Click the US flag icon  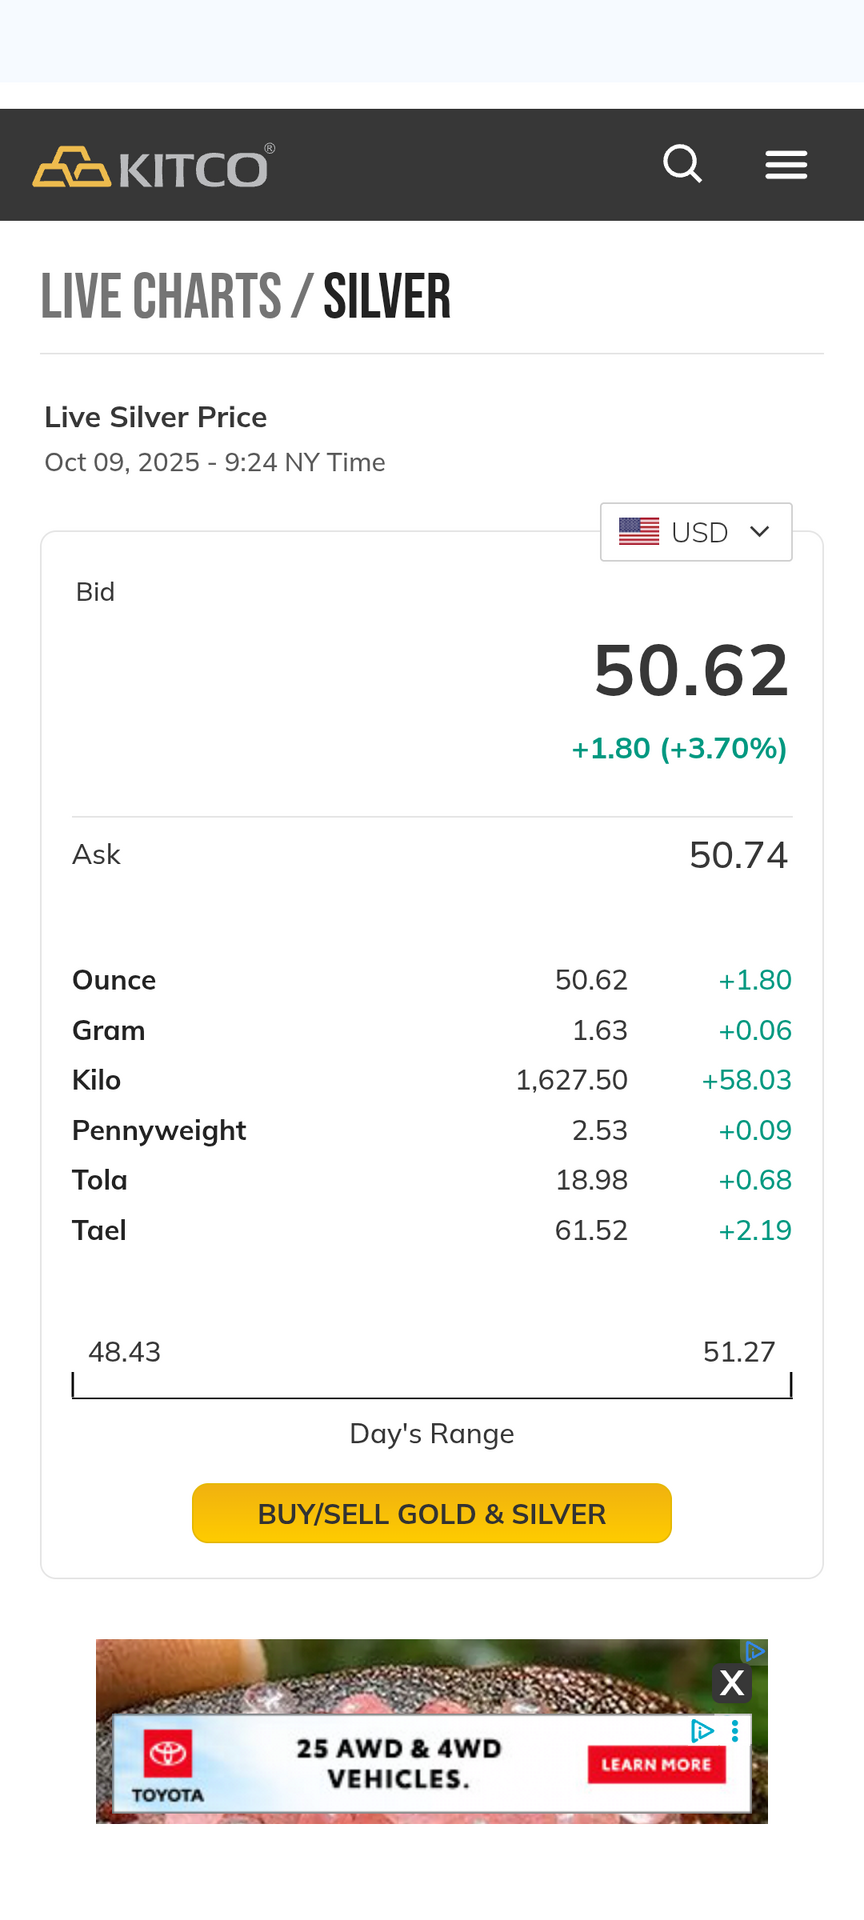pyautogui.click(x=639, y=532)
